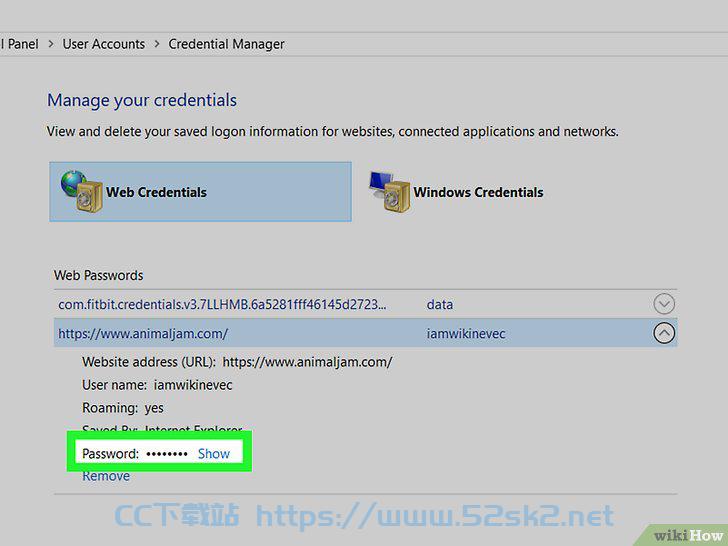Click the masked password dots
The height and width of the screenshot is (546, 728).
pos(167,454)
